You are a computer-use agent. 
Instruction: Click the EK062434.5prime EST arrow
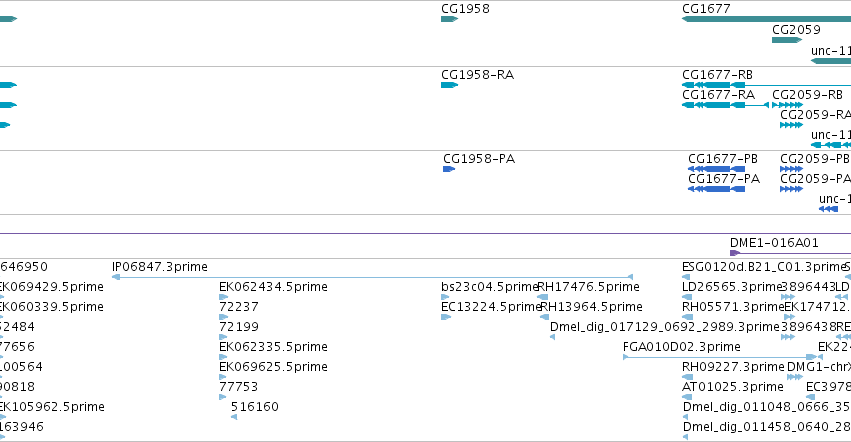coord(223,297)
